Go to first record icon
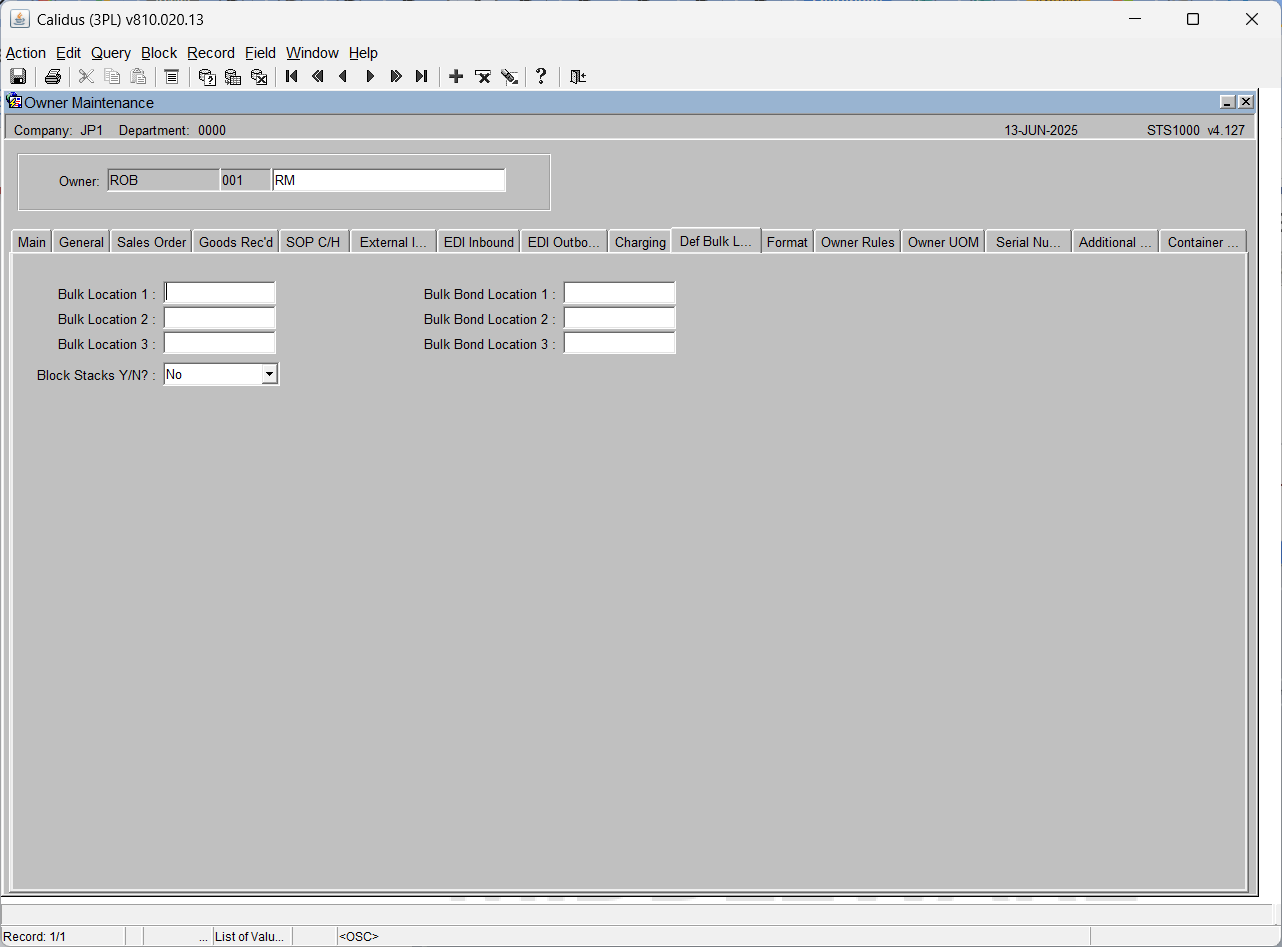The height and width of the screenshot is (947, 1282). pos(292,77)
